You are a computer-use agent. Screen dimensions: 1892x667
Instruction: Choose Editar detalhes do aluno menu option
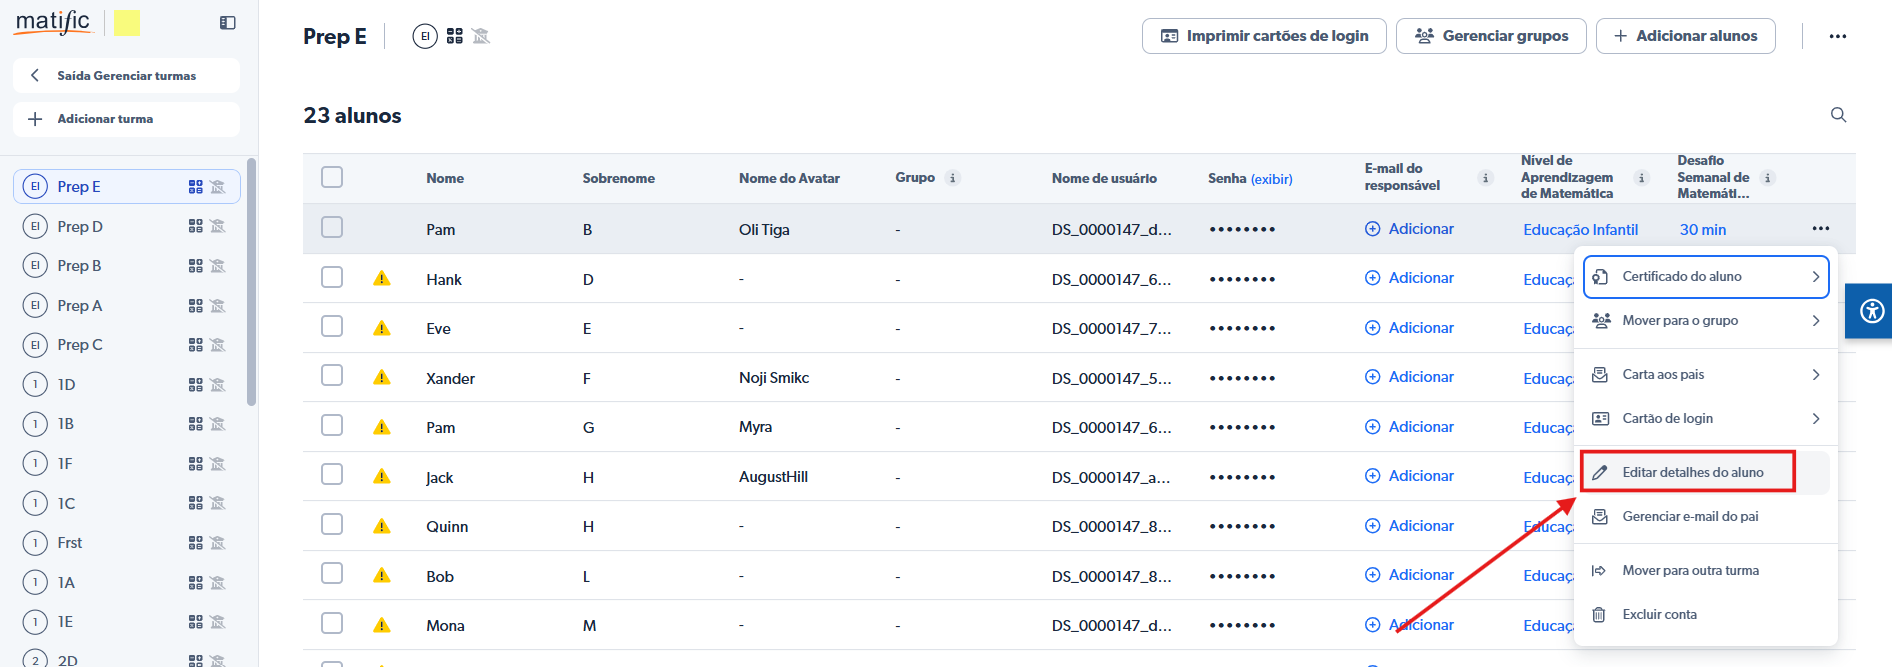(1692, 472)
